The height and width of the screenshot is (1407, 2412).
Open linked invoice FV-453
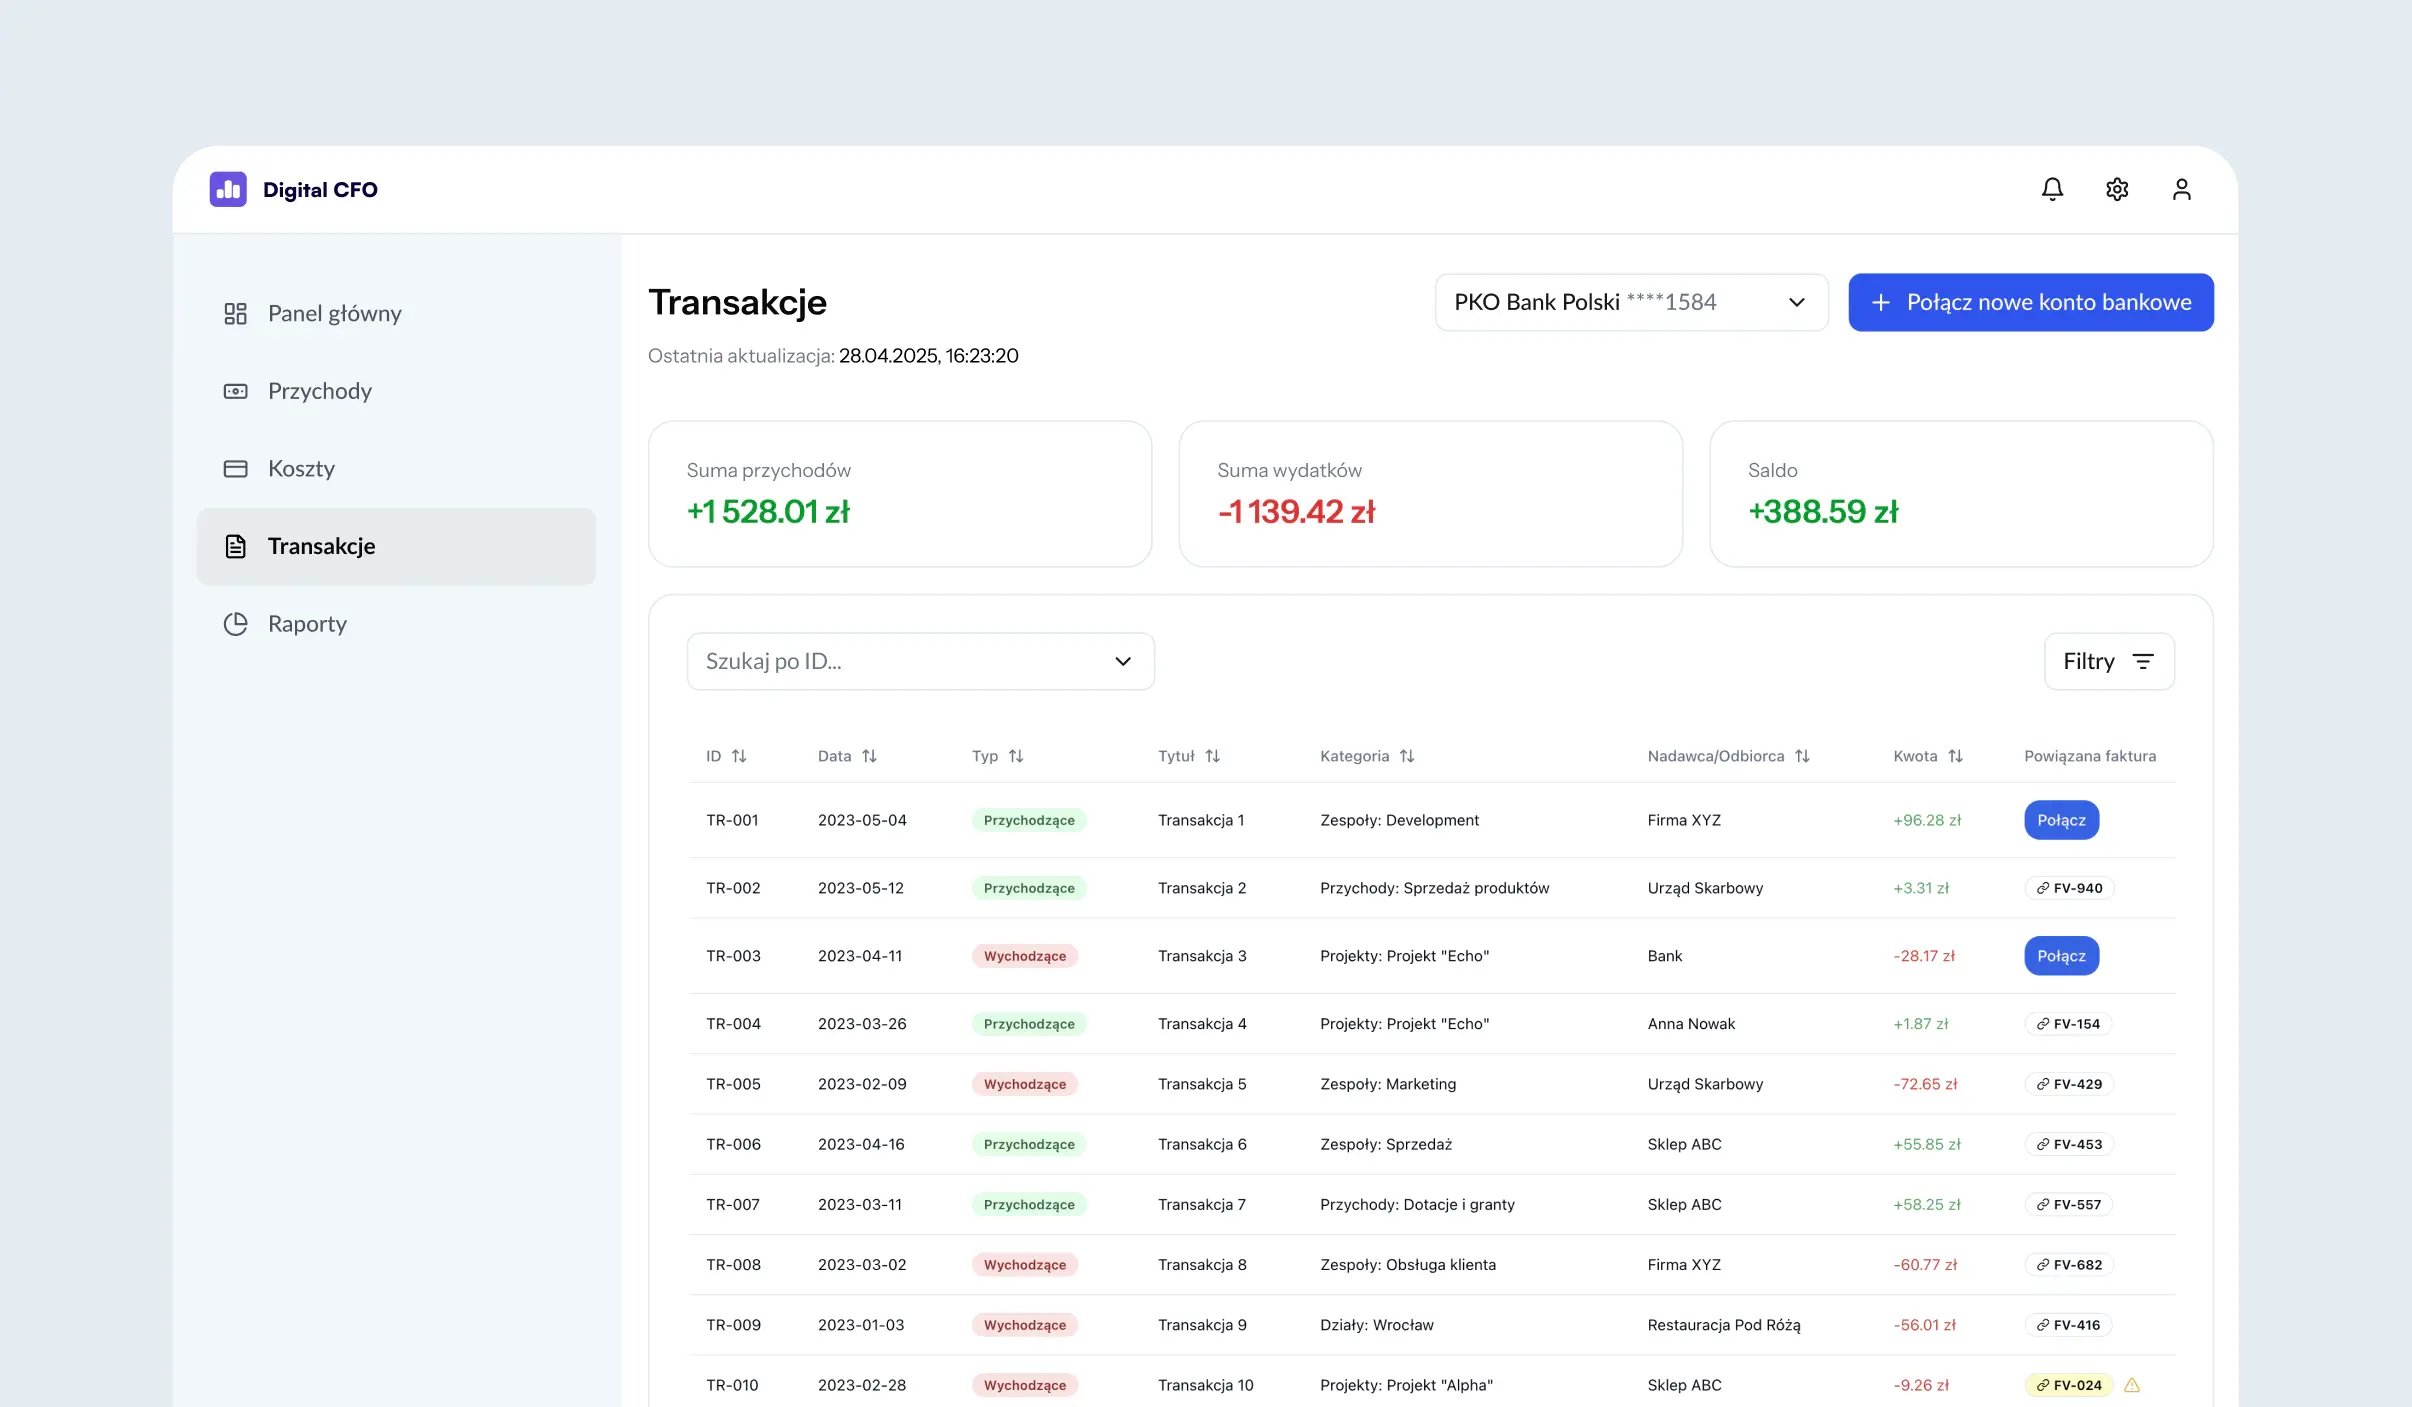coord(2069,1144)
